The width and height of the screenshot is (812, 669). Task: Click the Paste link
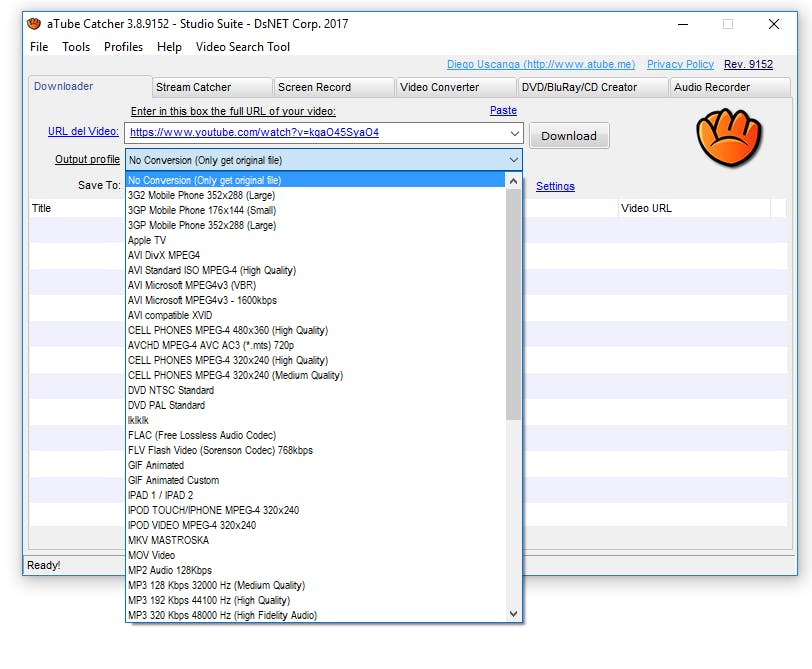[503, 110]
